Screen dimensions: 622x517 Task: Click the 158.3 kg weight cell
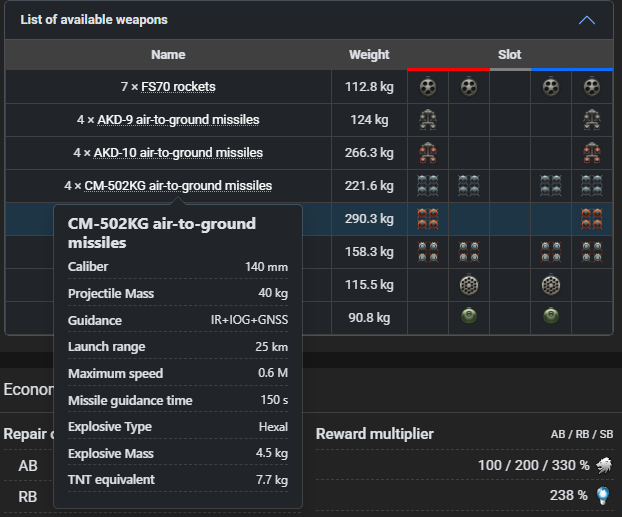369,252
